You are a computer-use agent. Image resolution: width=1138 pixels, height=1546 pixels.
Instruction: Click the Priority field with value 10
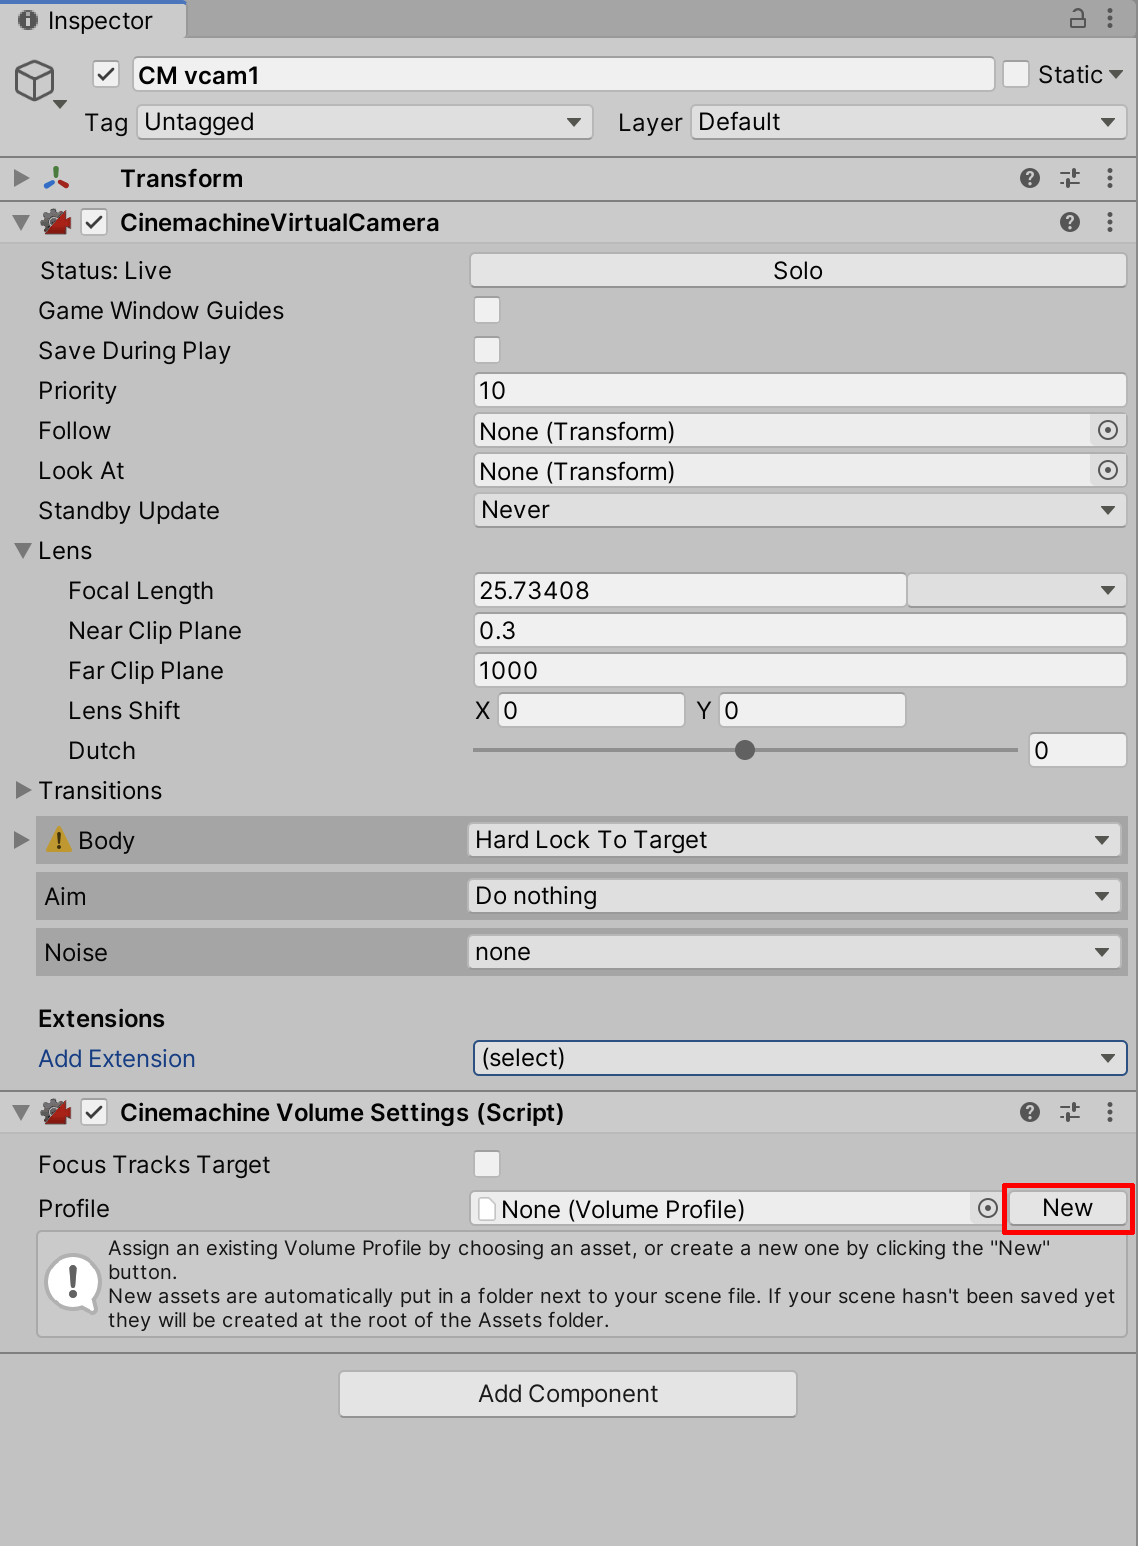[x=799, y=390]
